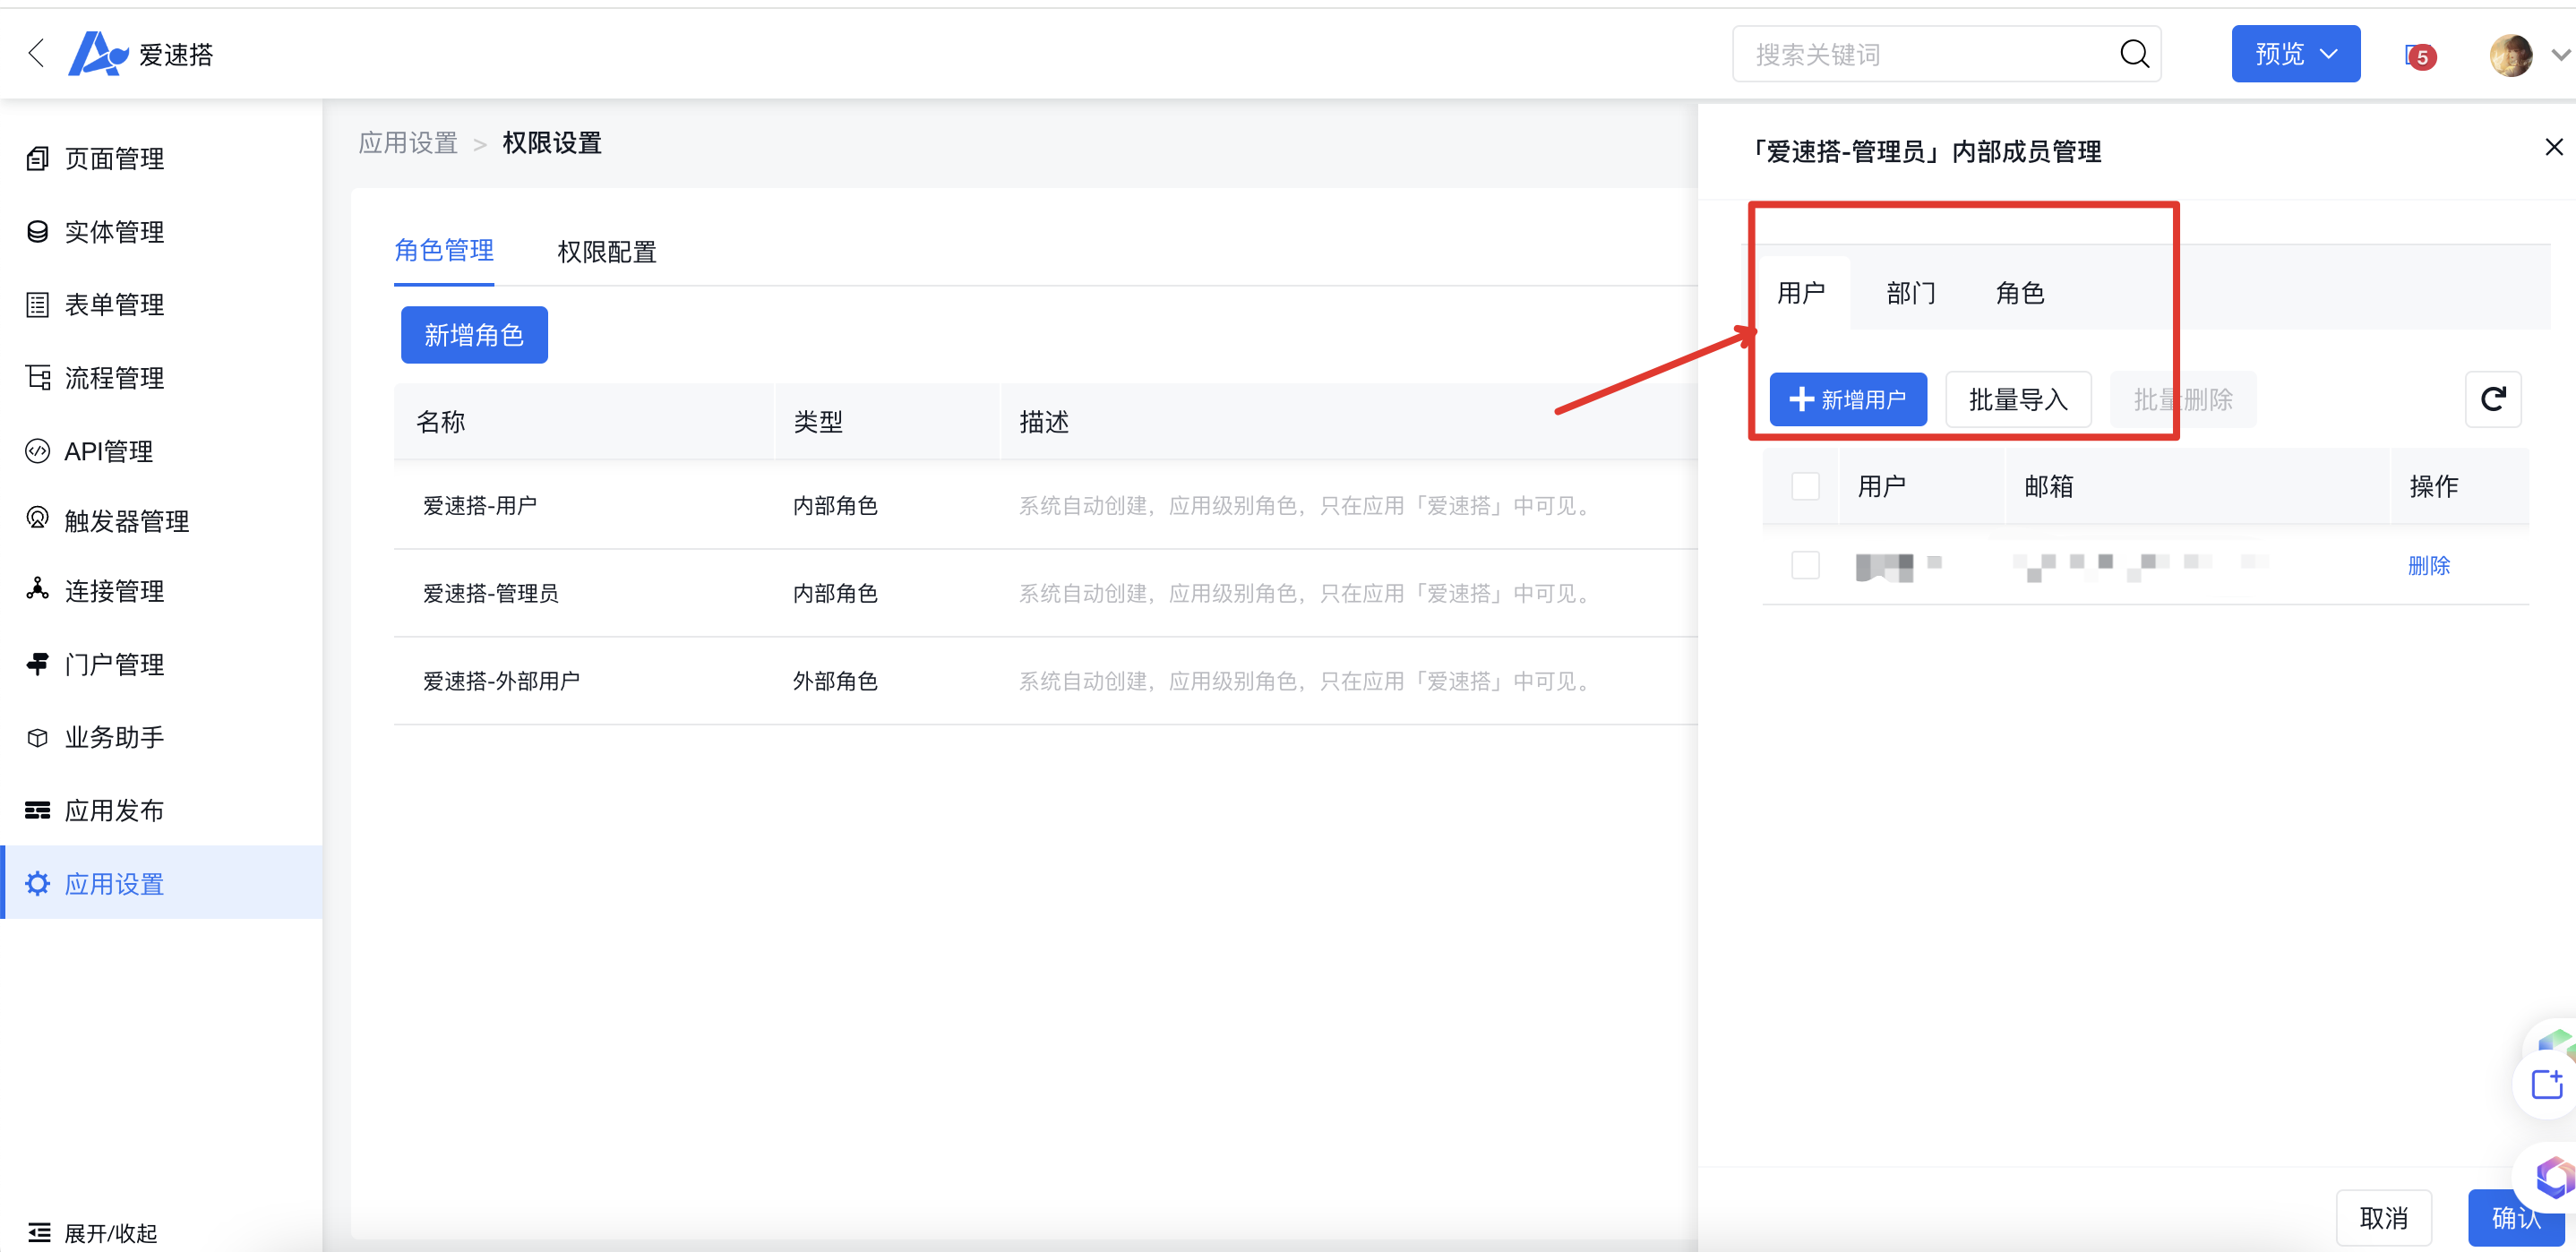Click the 爱速搭 logo icon

[98, 53]
